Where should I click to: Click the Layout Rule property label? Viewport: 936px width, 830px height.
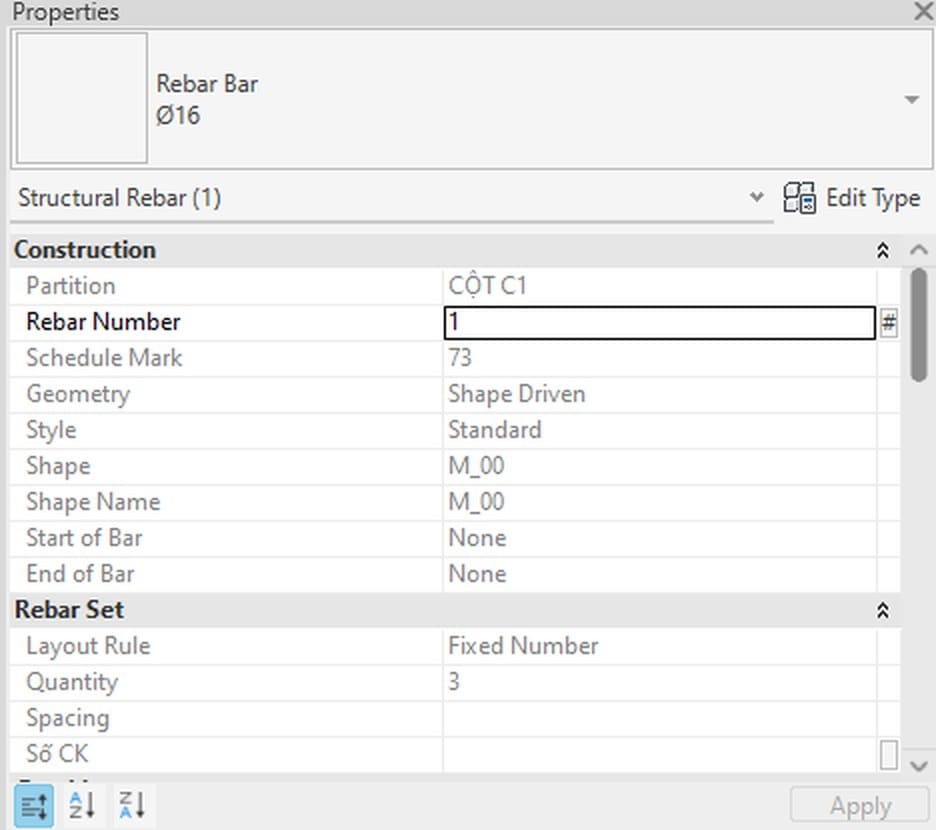coord(88,646)
